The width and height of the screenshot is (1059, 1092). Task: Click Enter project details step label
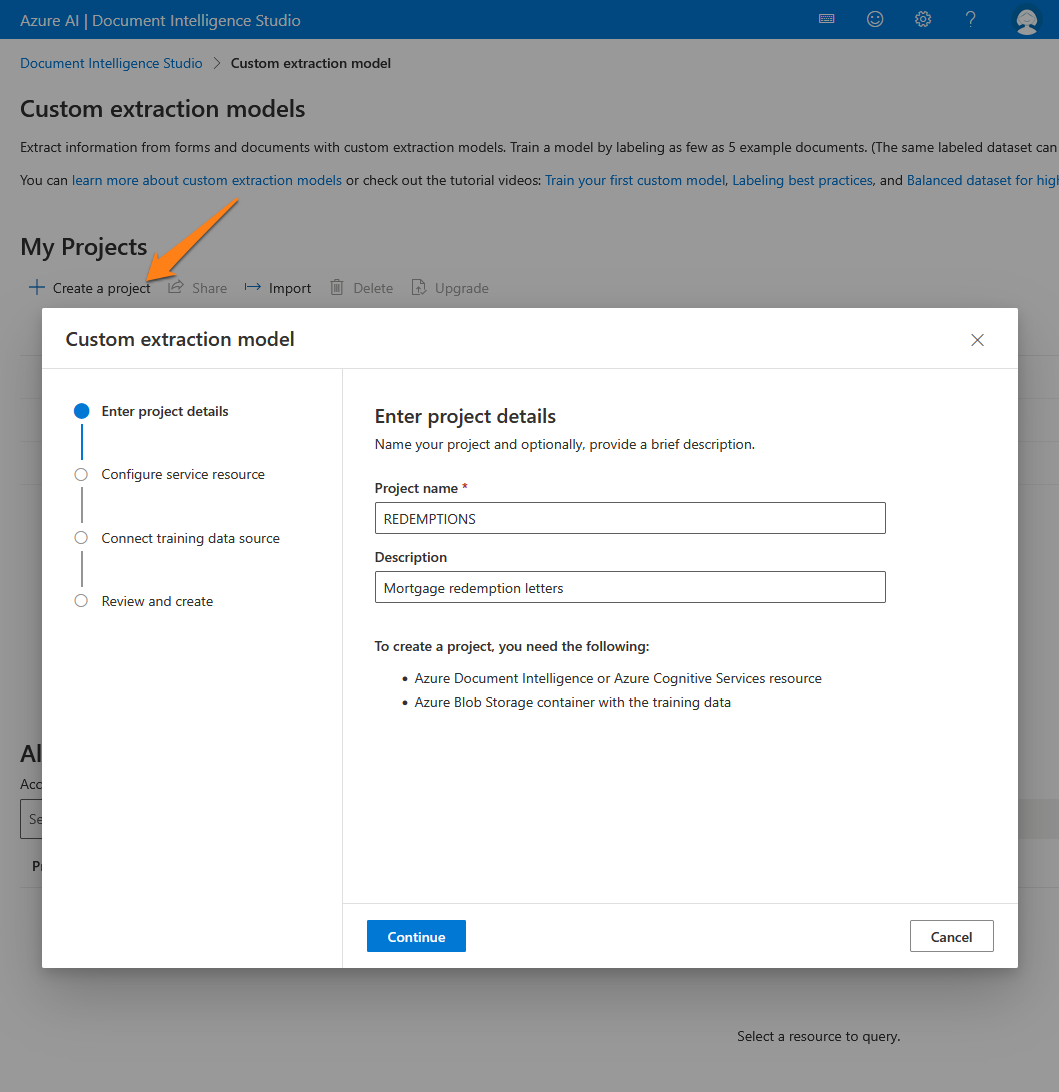click(165, 412)
